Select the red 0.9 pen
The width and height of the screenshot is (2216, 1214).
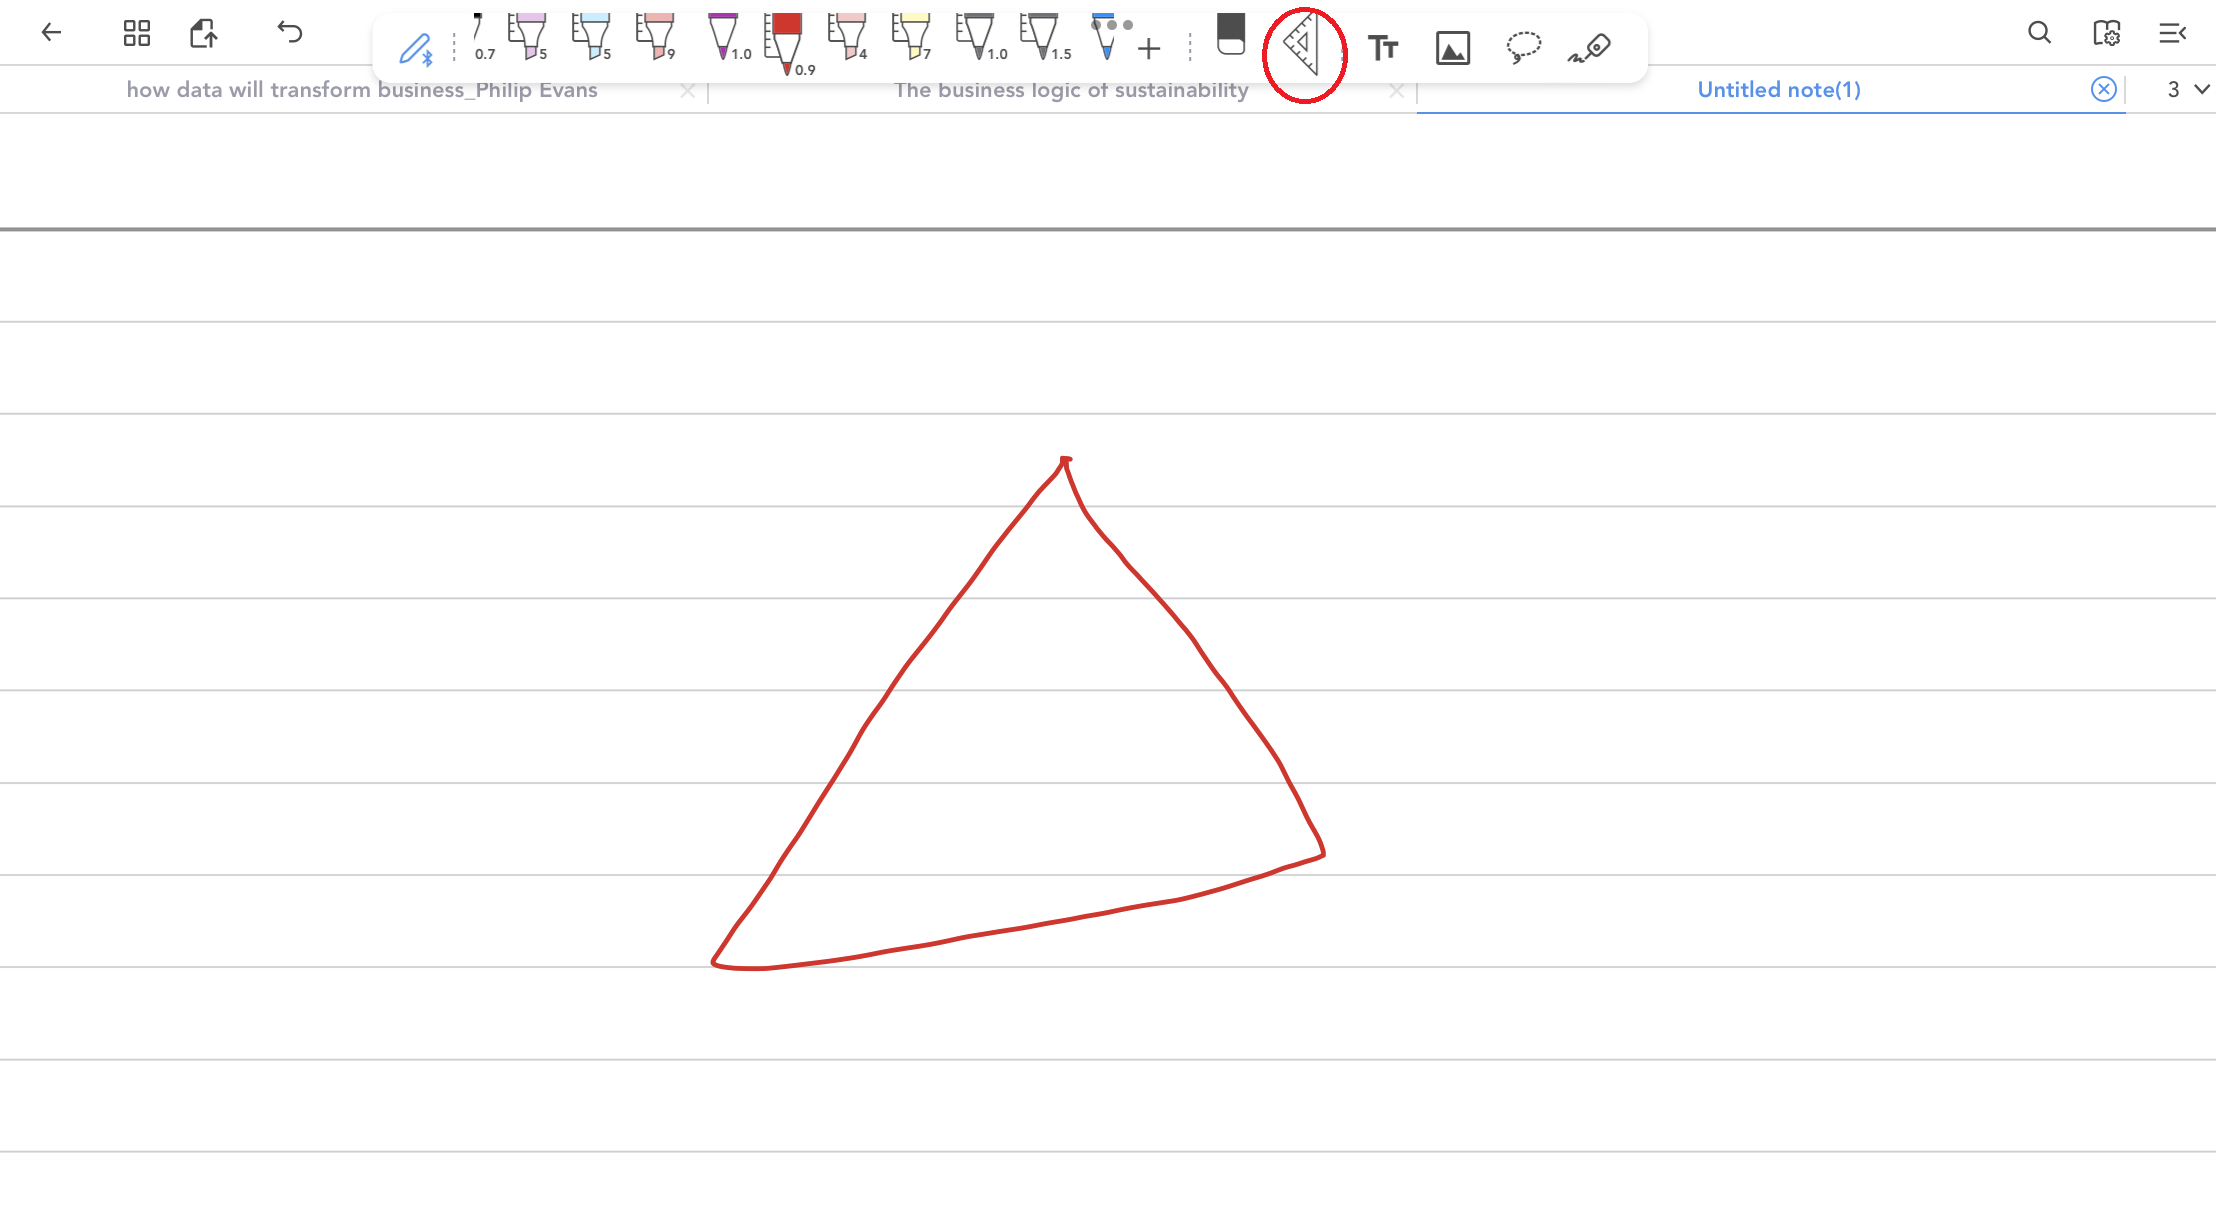787,42
